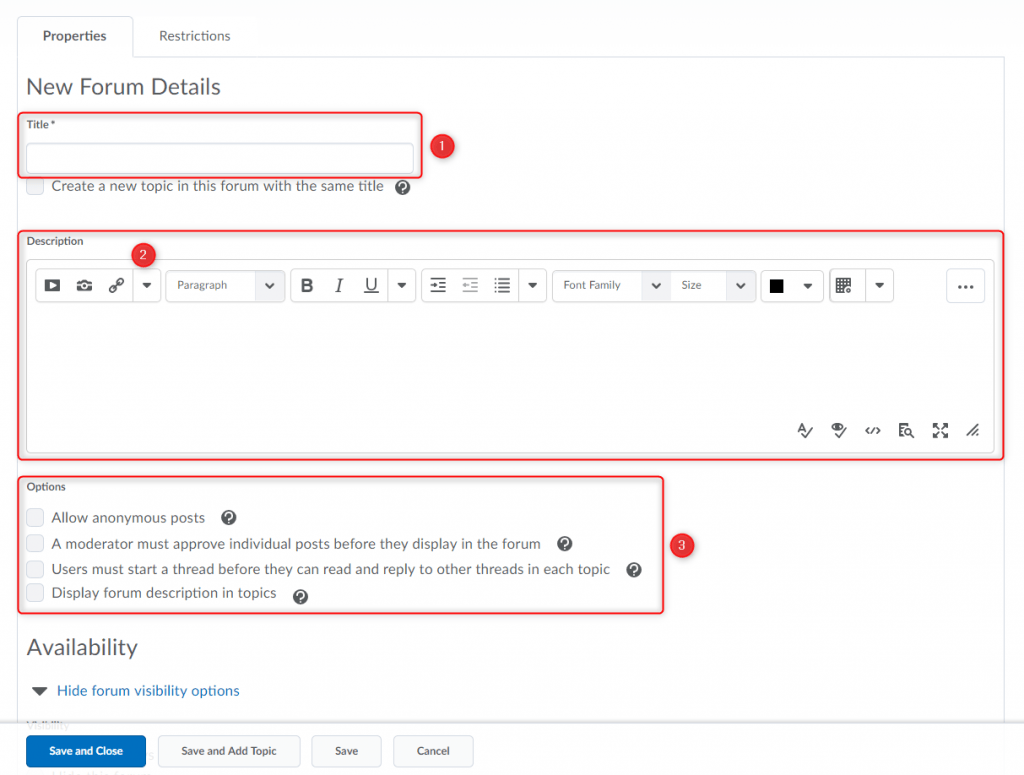Switch to the Restrictions tab
1024x775 pixels.
pos(194,35)
